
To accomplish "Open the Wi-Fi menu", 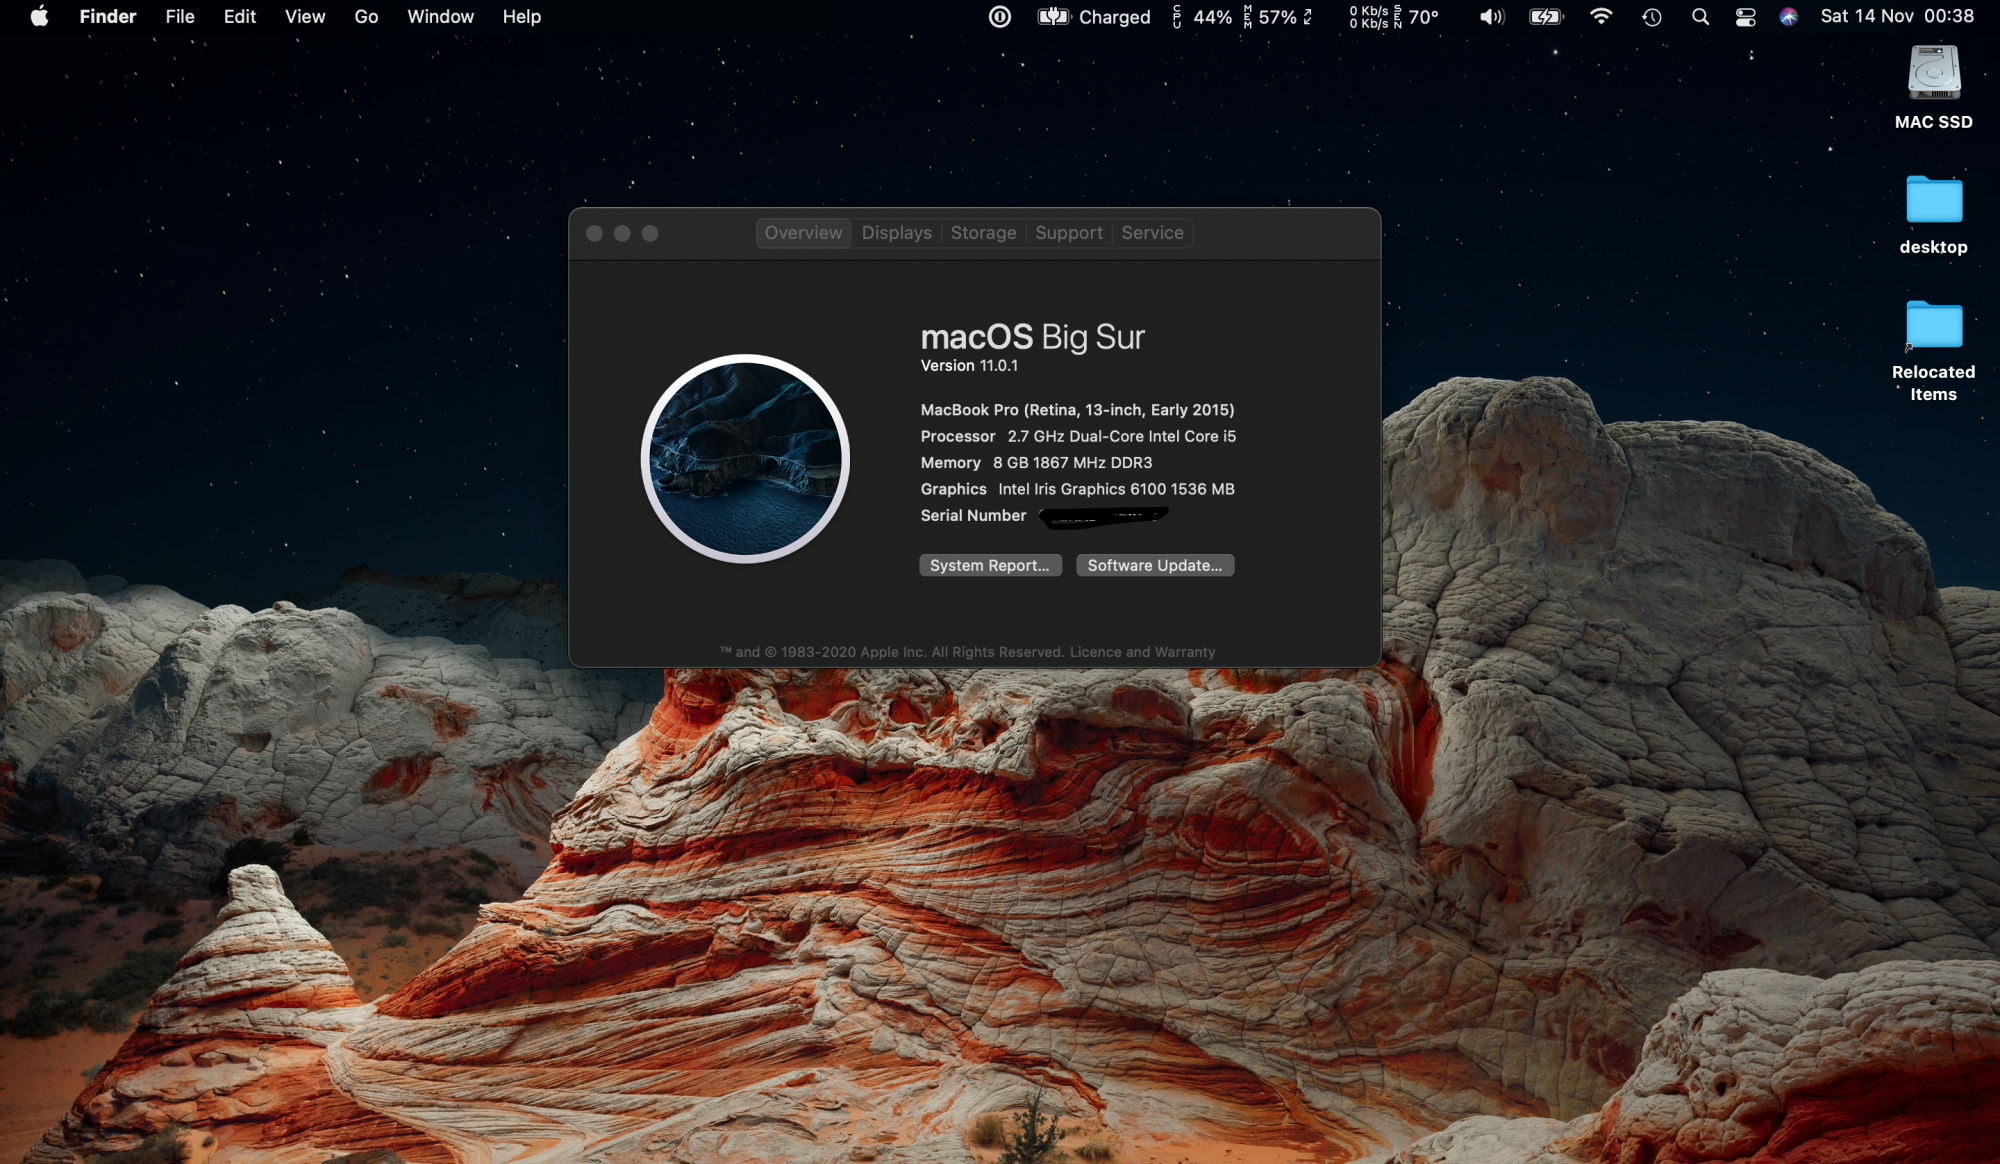I will point(1601,16).
